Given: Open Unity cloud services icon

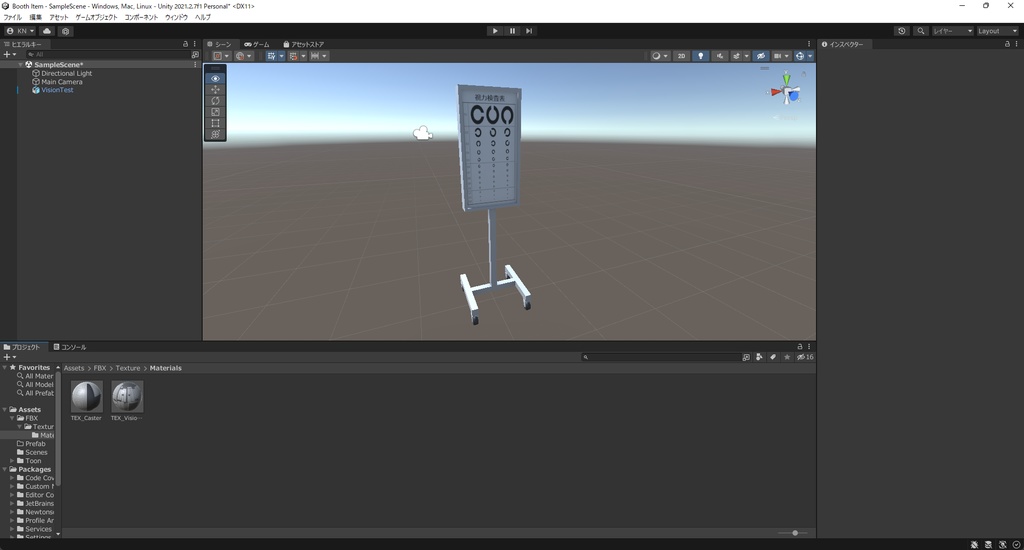Looking at the screenshot, I should point(47,31).
